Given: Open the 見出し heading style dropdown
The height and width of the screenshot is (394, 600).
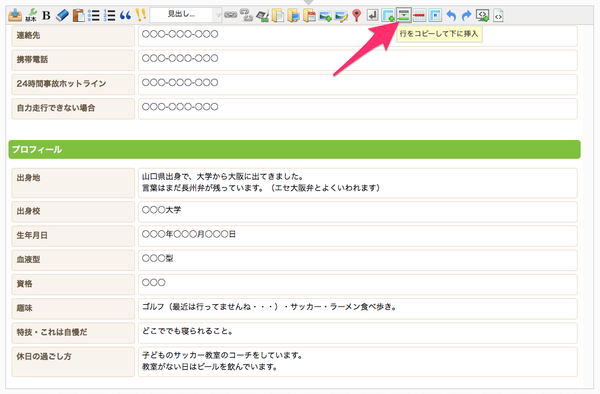Looking at the screenshot, I should point(186,15).
